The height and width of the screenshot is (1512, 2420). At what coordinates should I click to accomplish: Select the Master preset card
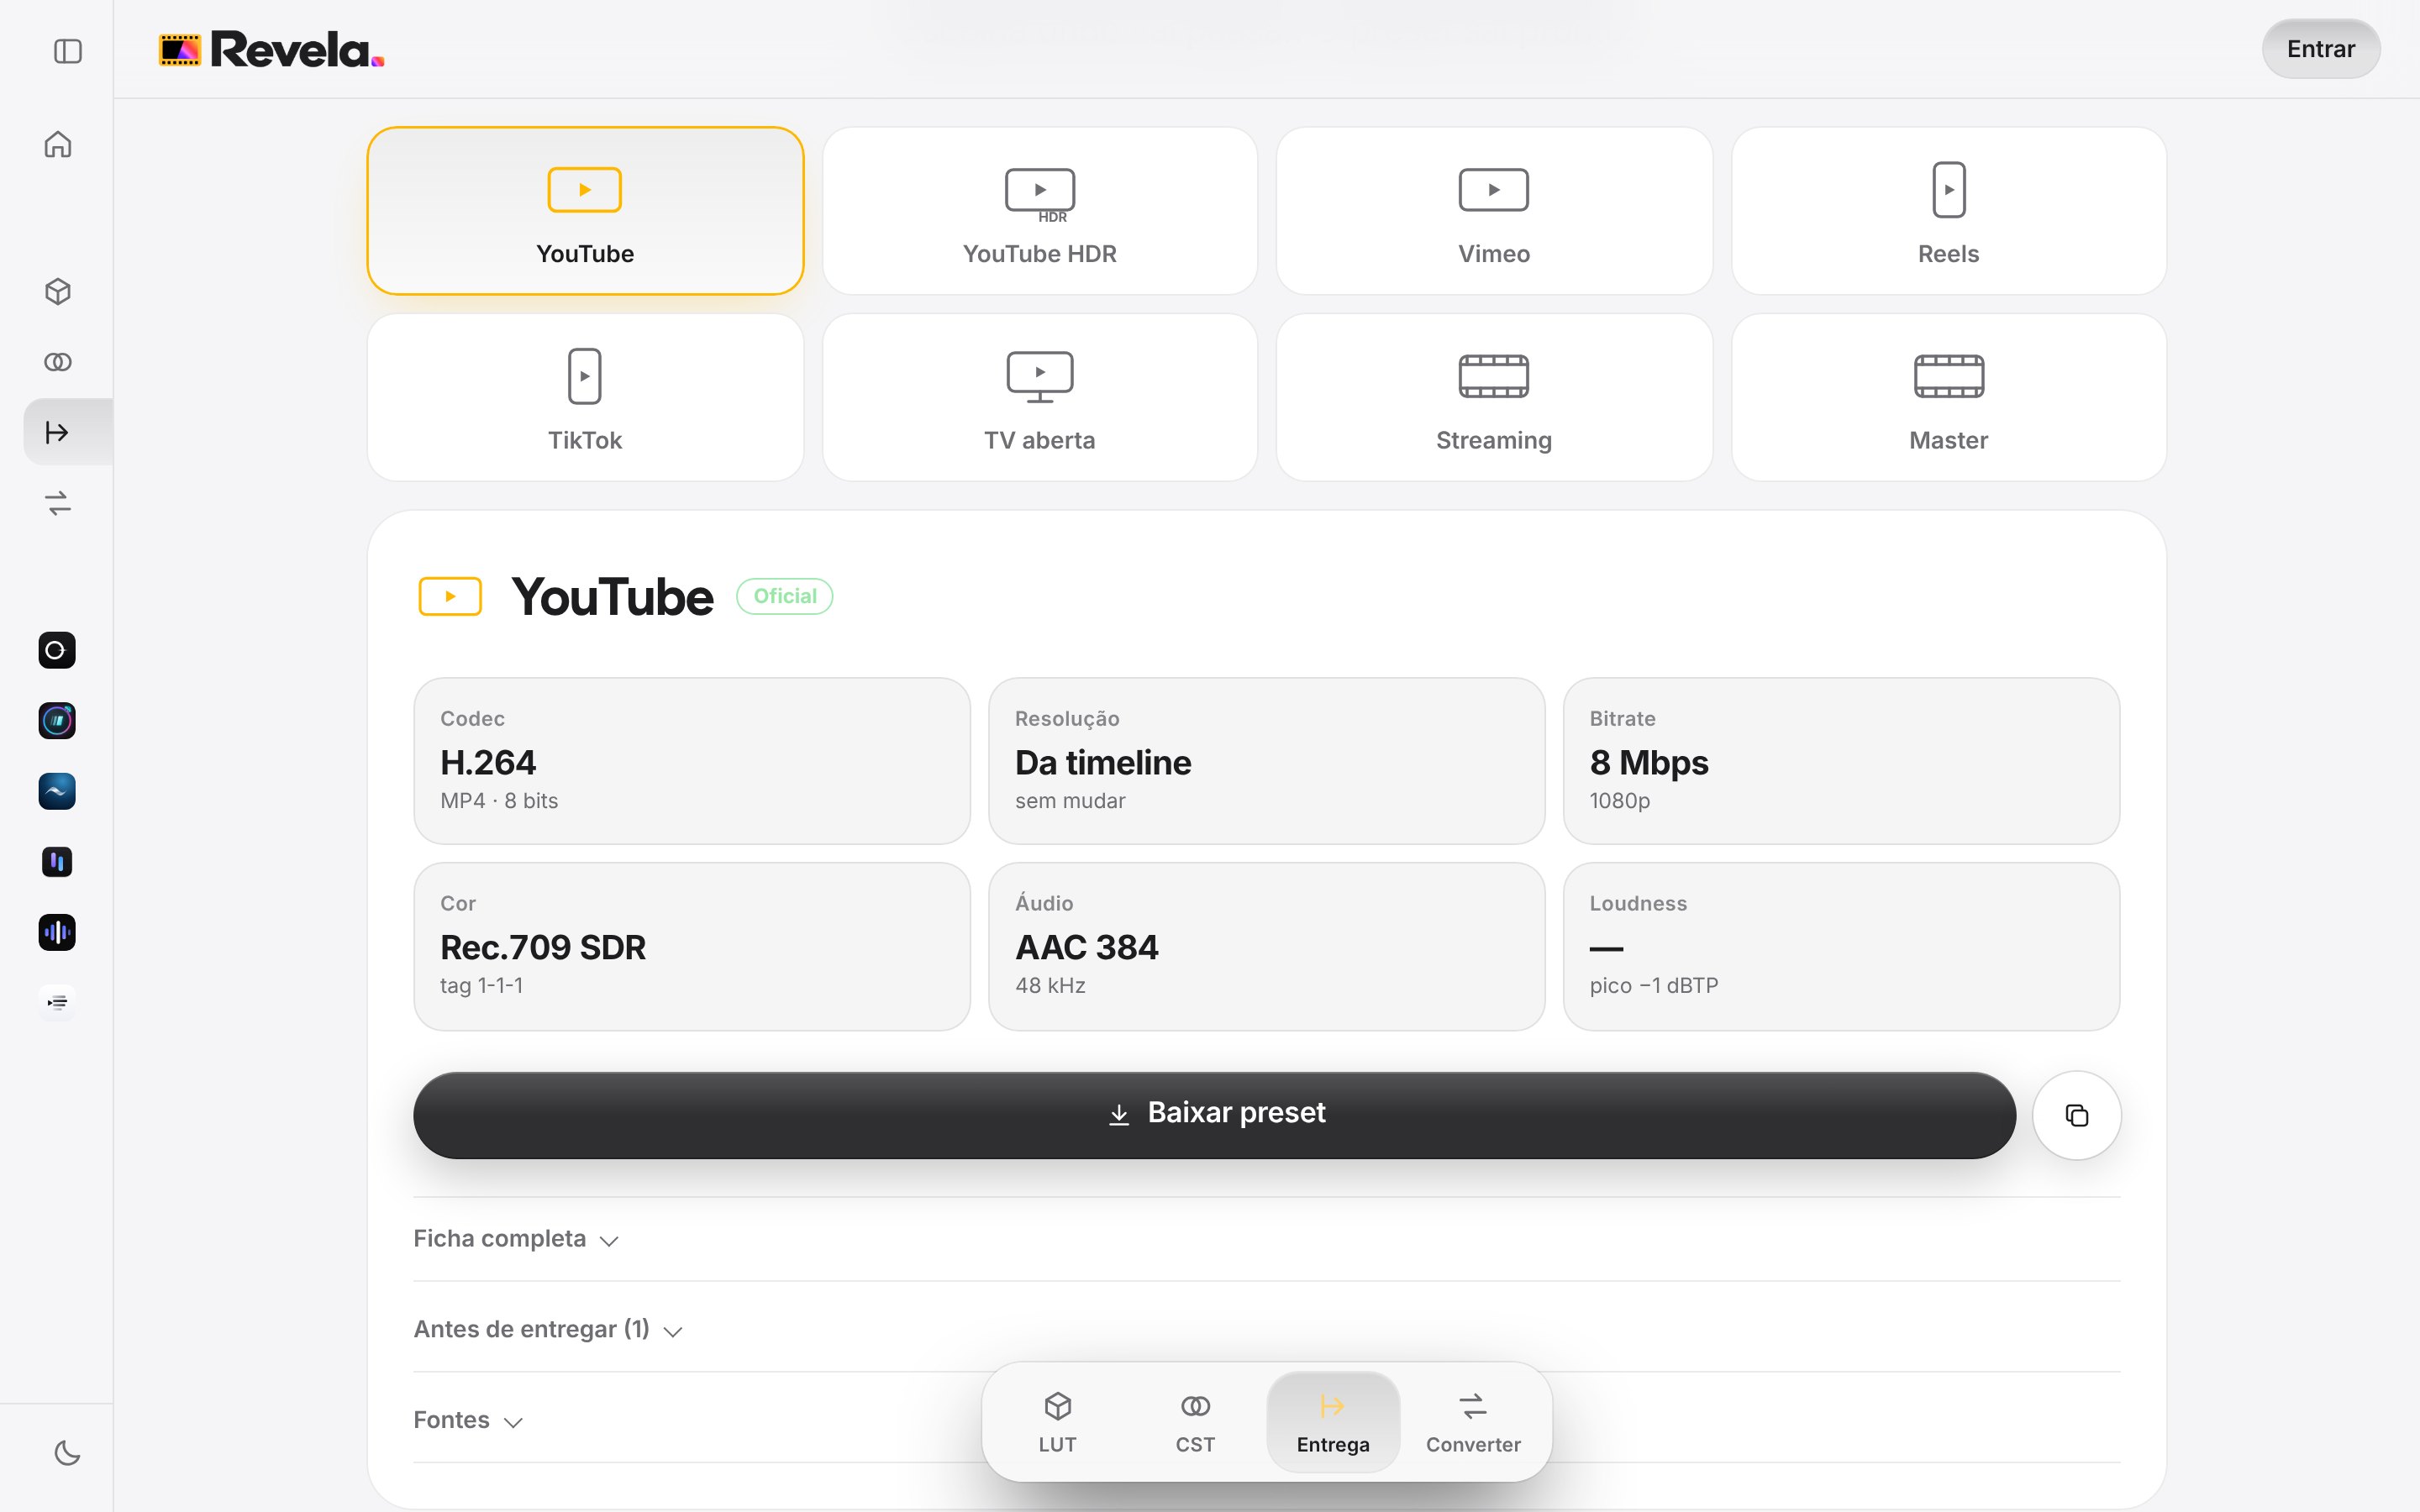(1948, 397)
